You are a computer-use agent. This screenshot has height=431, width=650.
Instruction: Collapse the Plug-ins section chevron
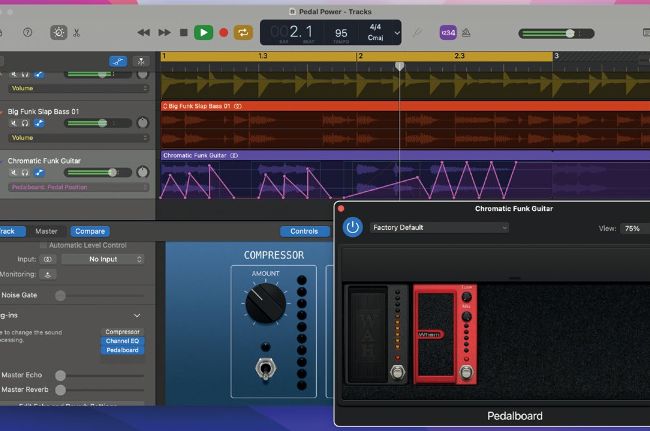tap(137, 315)
